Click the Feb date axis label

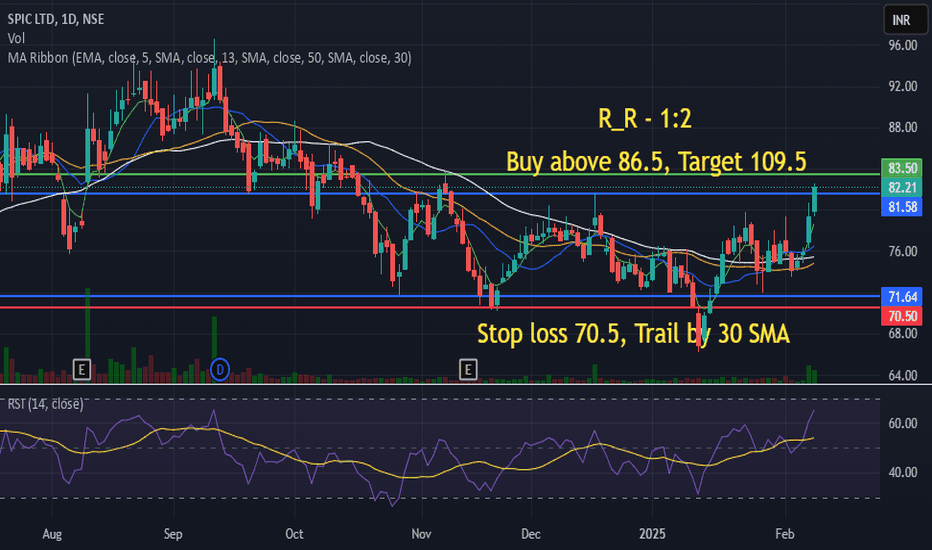[785, 534]
